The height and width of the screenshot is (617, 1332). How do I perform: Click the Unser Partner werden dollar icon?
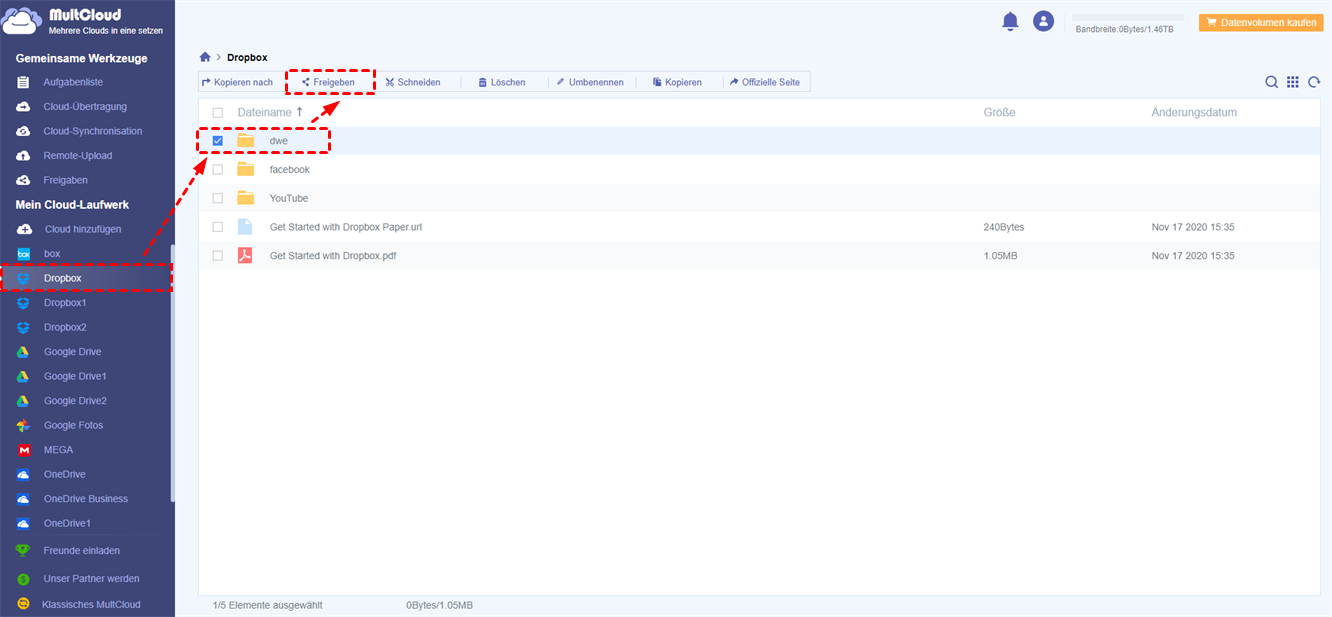tap(23, 579)
